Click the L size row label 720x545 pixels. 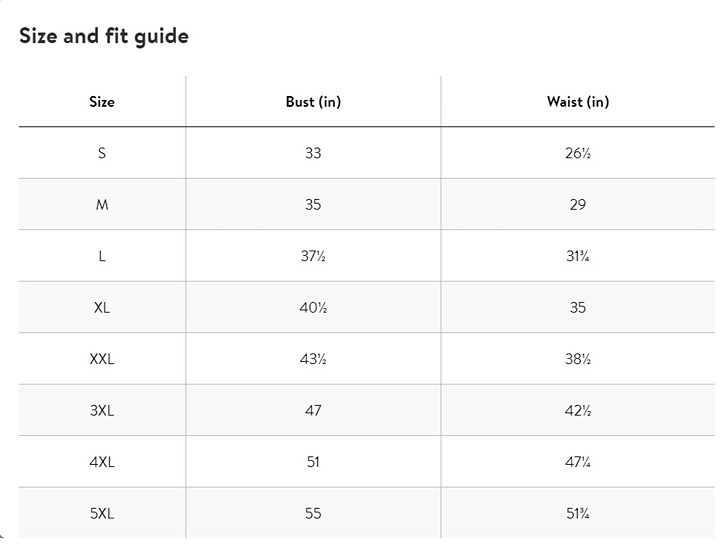click(102, 256)
